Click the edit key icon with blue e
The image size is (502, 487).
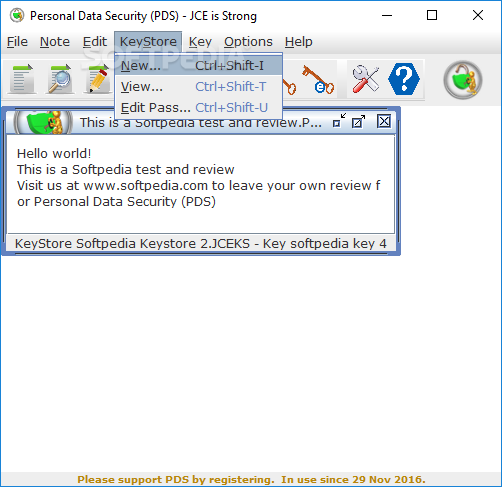pyautogui.click(x=318, y=79)
